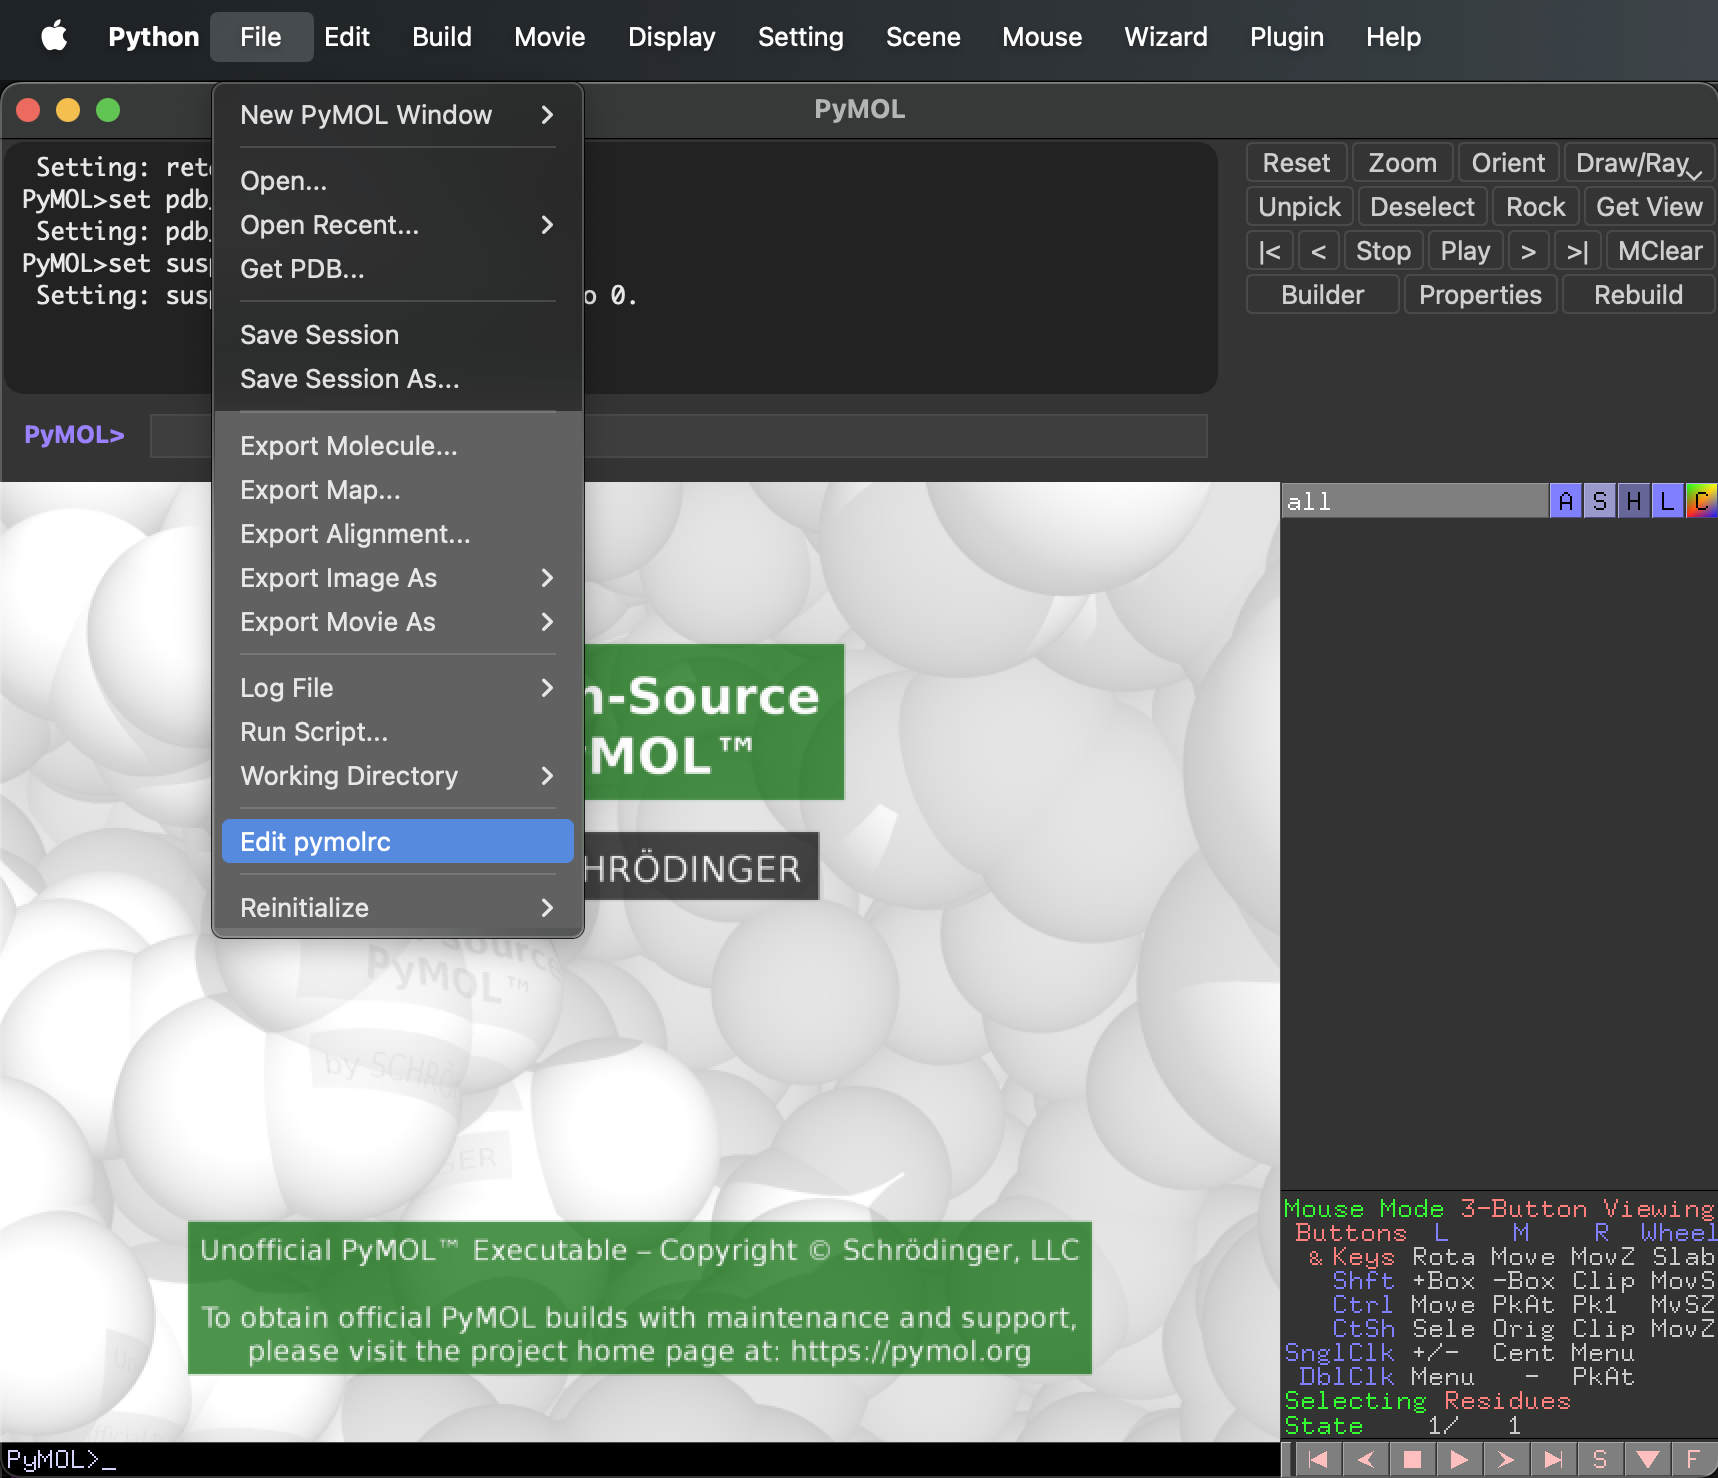This screenshot has height=1478, width=1718.
Task: Click the Deselect button
Action: click(x=1423, y=207)
